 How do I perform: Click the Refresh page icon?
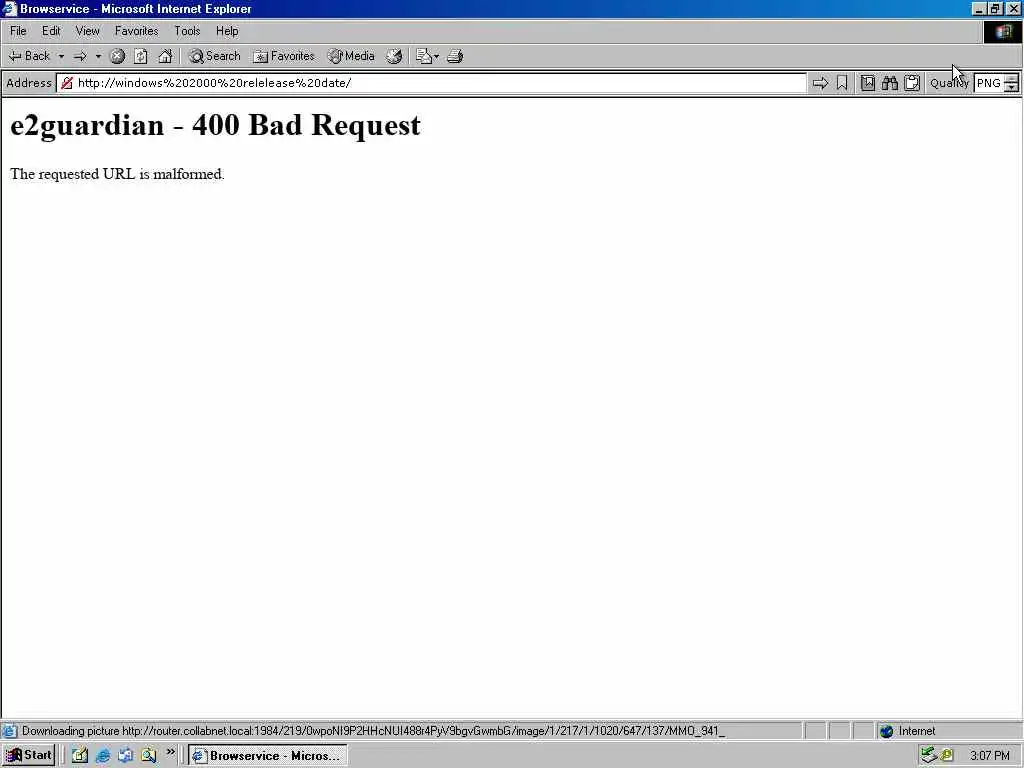[140, 56]
